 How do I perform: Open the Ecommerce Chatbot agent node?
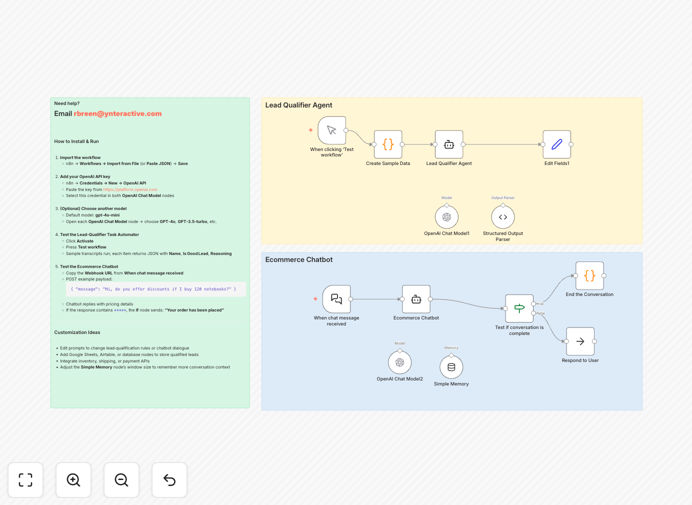(416, 299)
